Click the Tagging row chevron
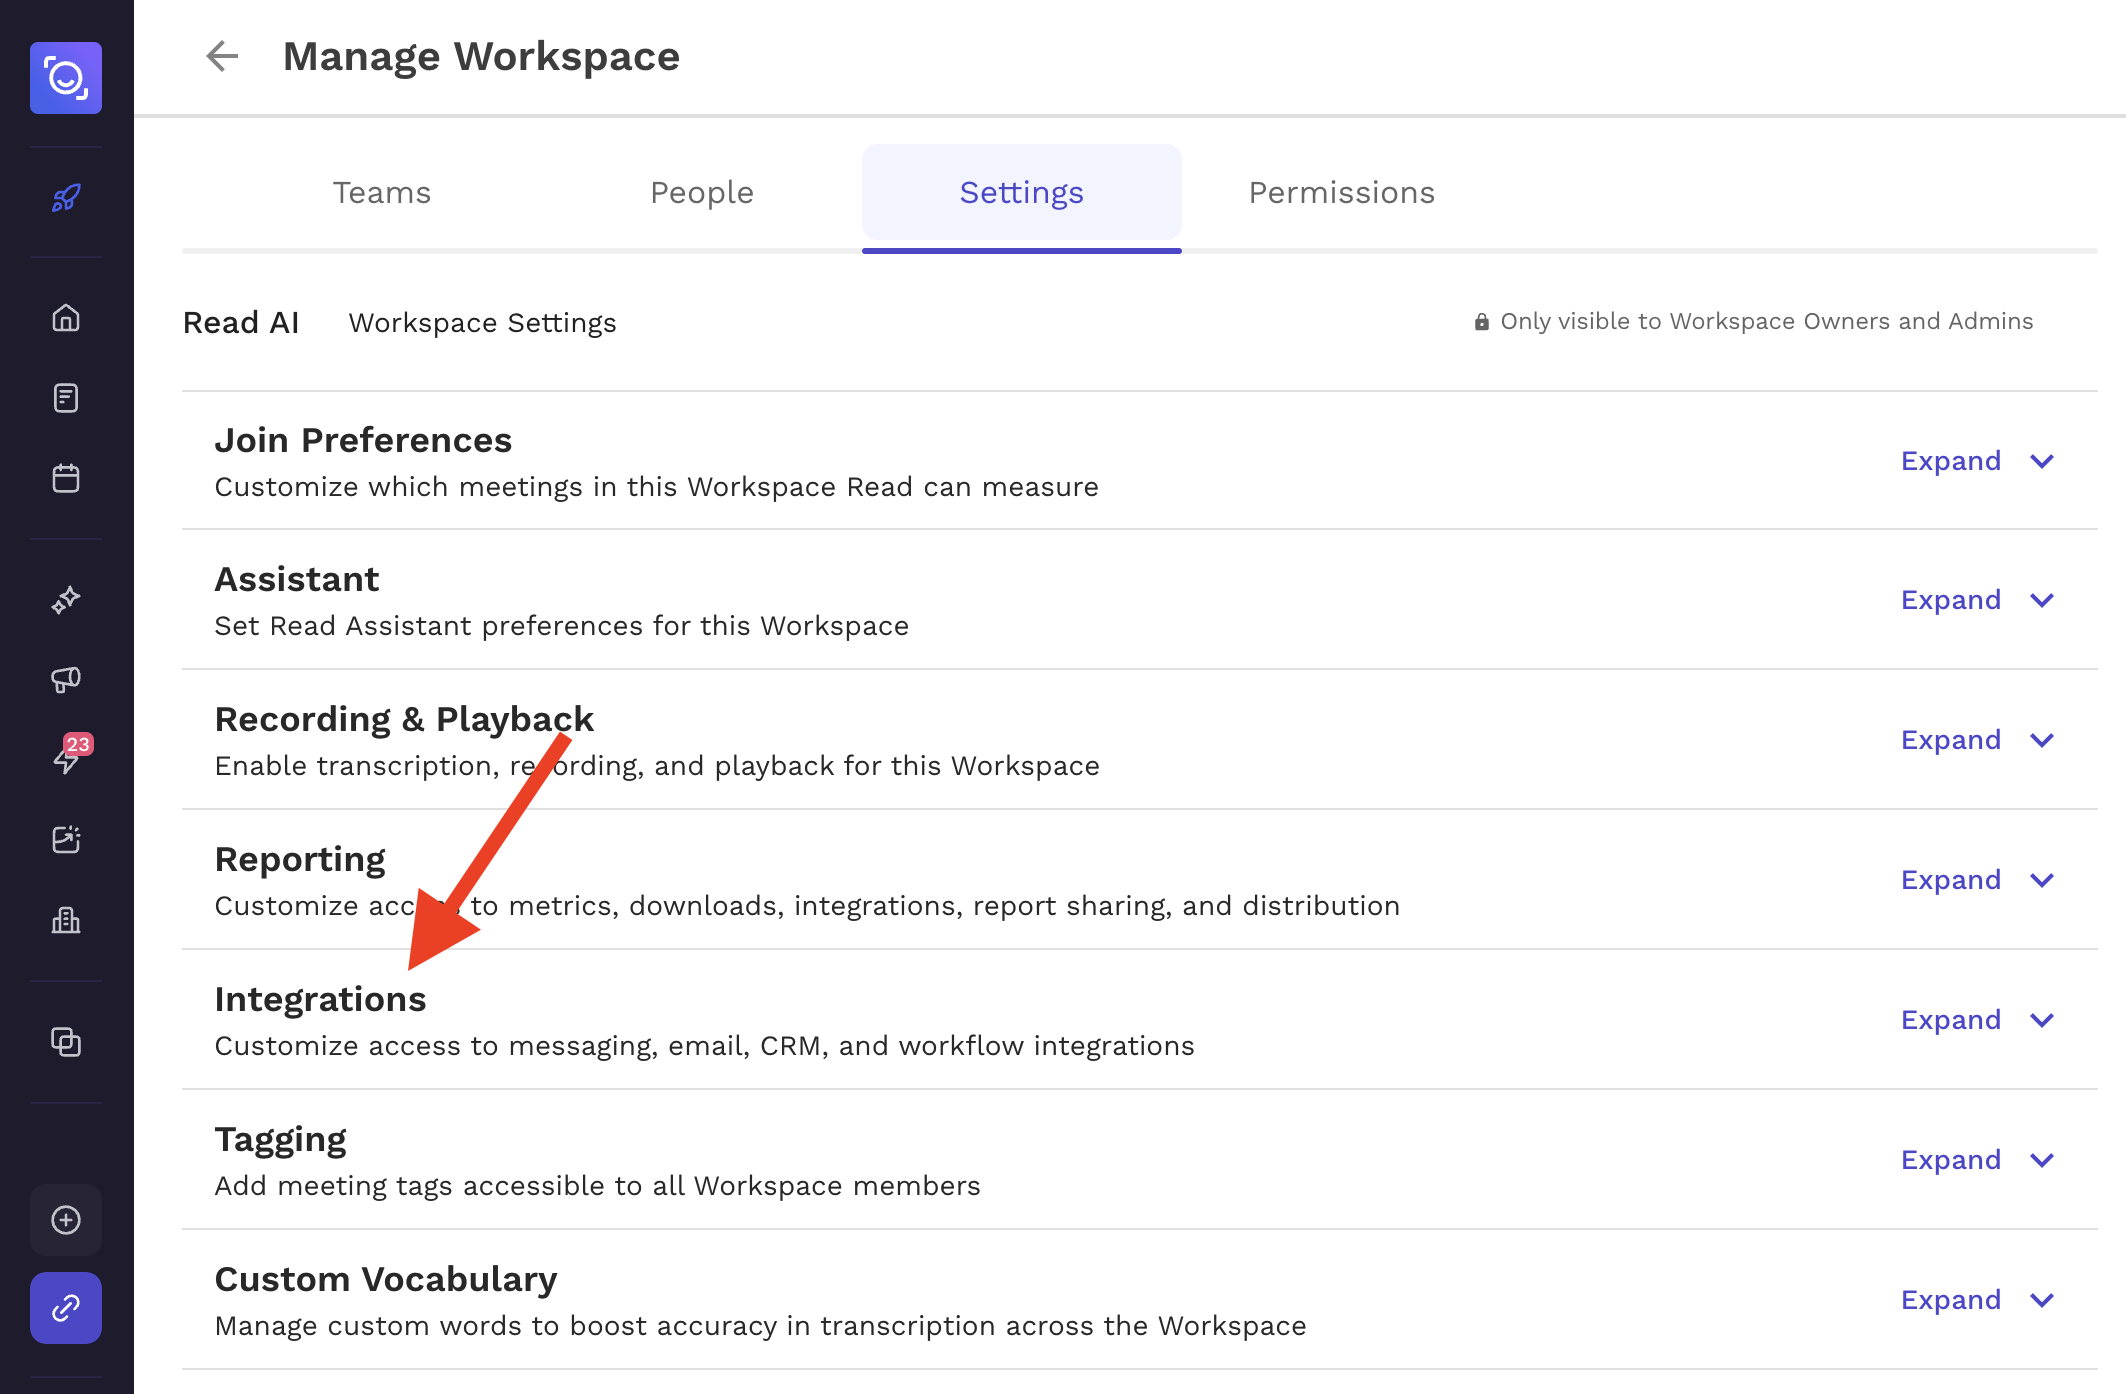The width and height of the screenshot is (2126, 1394). pyautogui.click(x=2042, y=1160)
